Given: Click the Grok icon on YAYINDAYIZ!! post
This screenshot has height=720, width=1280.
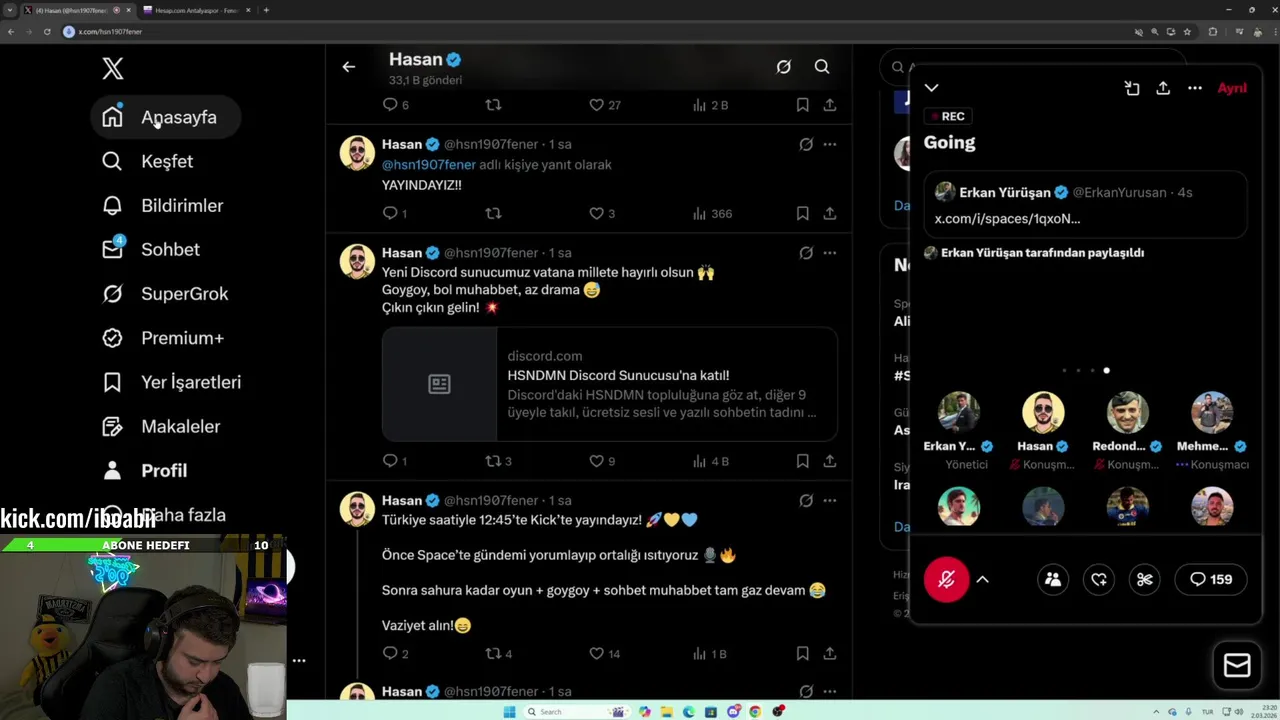Looking at the screenshot, I should click(x=806, y=144).
